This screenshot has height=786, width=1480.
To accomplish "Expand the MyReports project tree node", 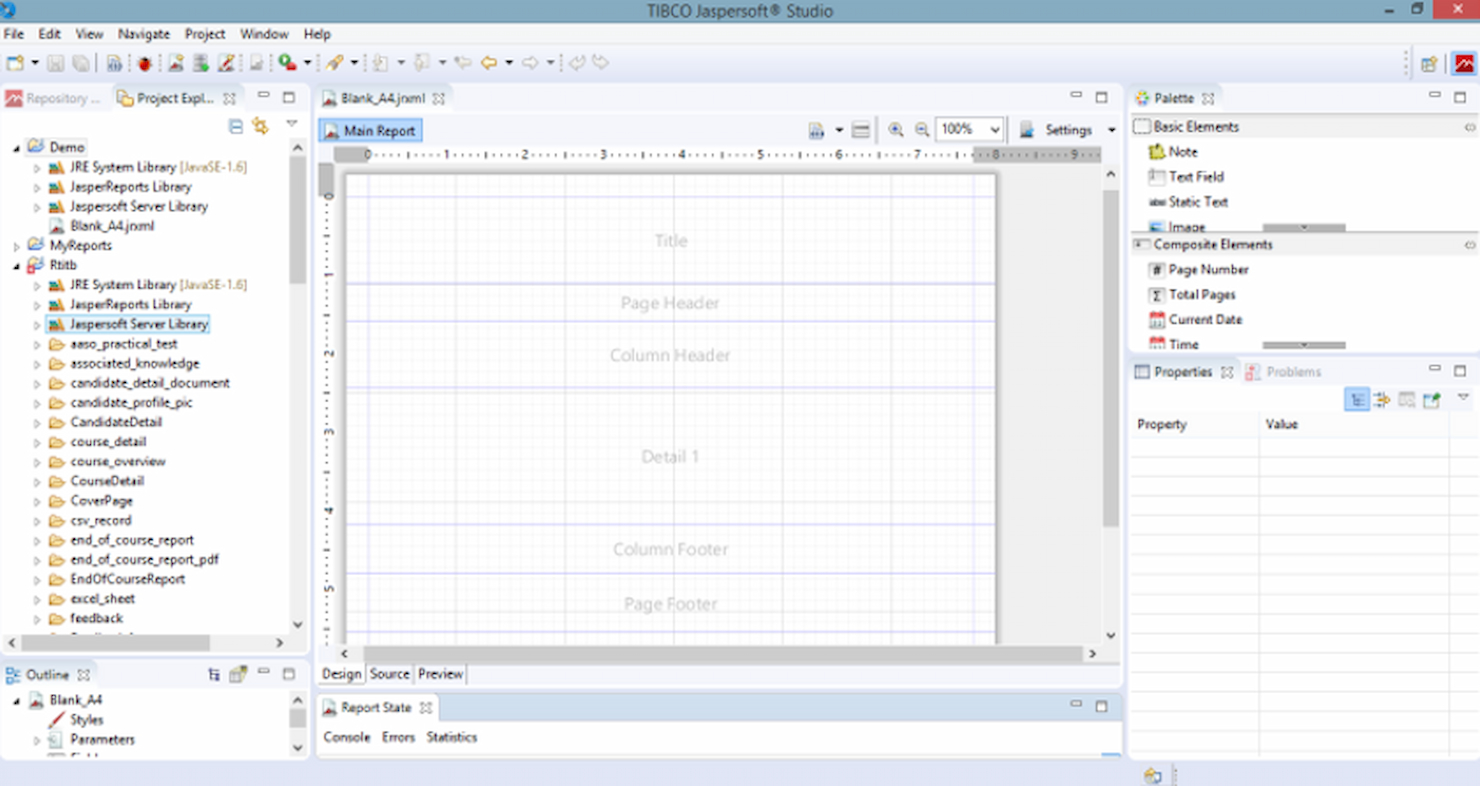I will tap(17, 246).
